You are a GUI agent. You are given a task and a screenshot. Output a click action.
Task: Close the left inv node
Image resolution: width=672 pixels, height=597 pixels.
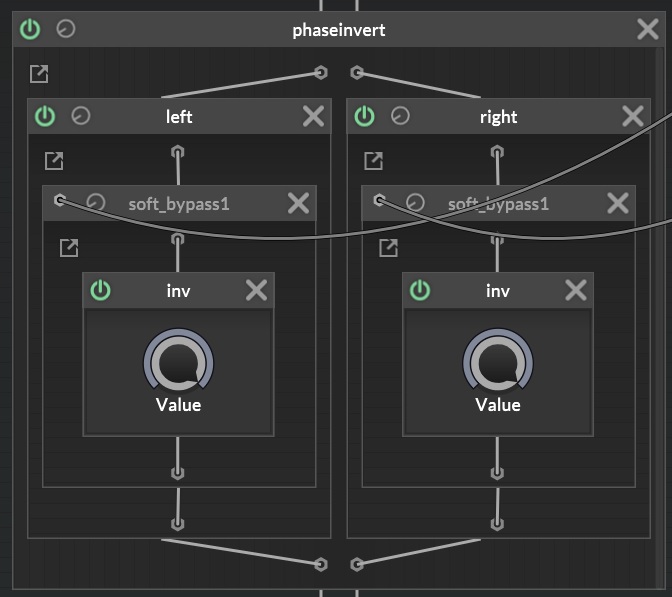(x=257, y=290)
